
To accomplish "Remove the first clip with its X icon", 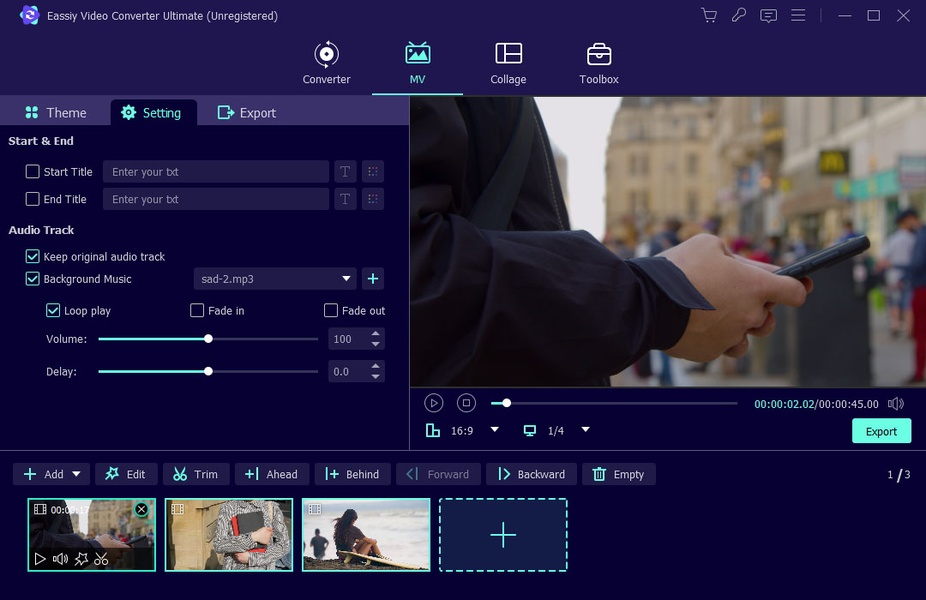I will pyautogui.click(x=141, y=510).
